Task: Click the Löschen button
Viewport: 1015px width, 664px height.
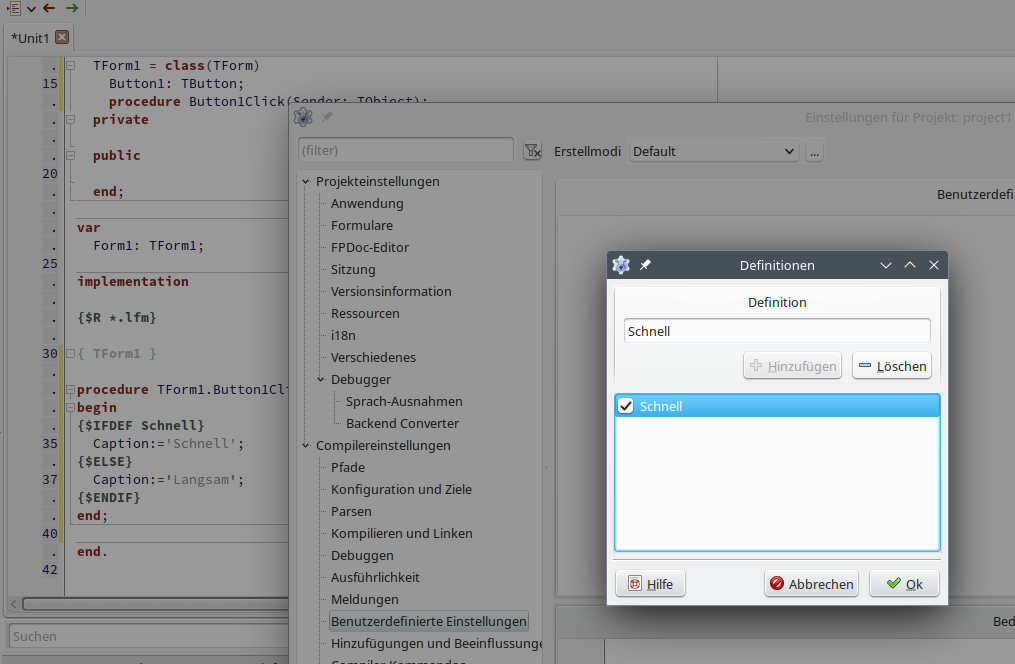Action: tap(891, 366)
